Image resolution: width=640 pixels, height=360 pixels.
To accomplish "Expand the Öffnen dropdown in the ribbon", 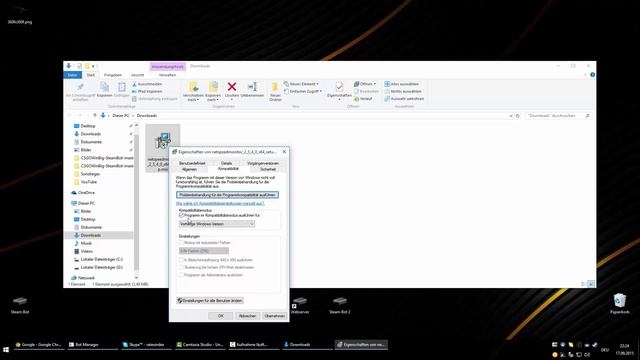I will (365, 84).
